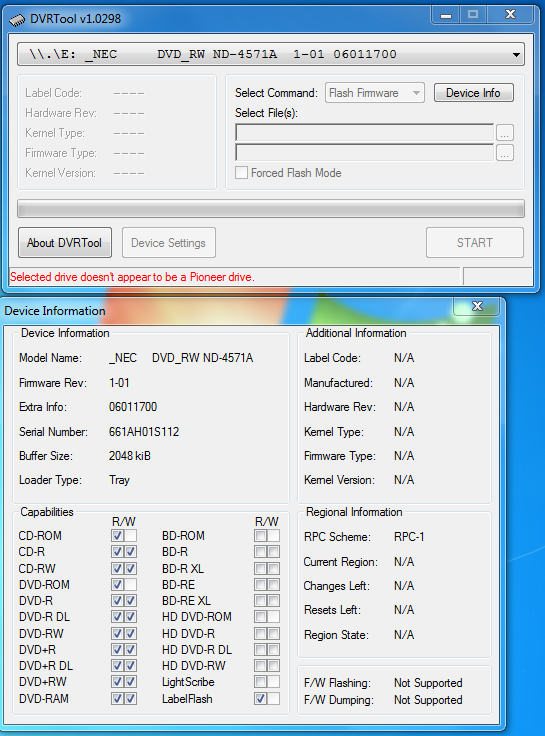Image resolution: width=545 pixels, height=736 pixels.
Task: Toggle DVD-R DL write checkbox
Action: [x=130, y=616]
